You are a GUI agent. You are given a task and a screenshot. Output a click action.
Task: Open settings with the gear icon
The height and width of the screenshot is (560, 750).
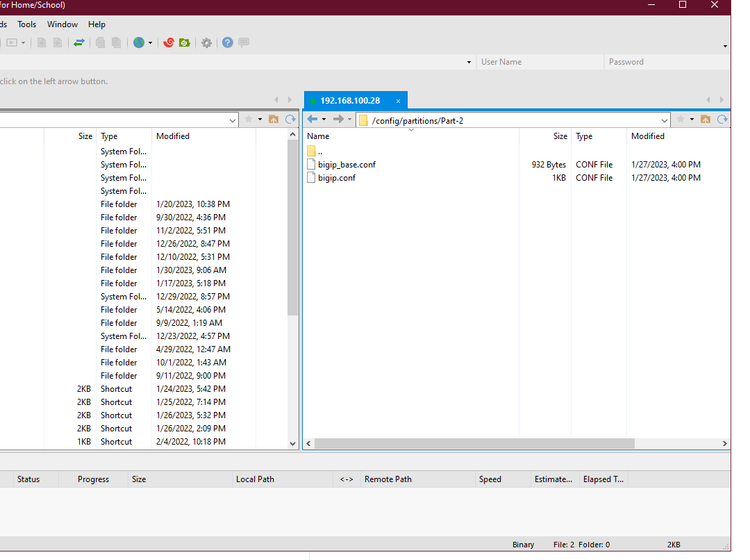(207, 43)
